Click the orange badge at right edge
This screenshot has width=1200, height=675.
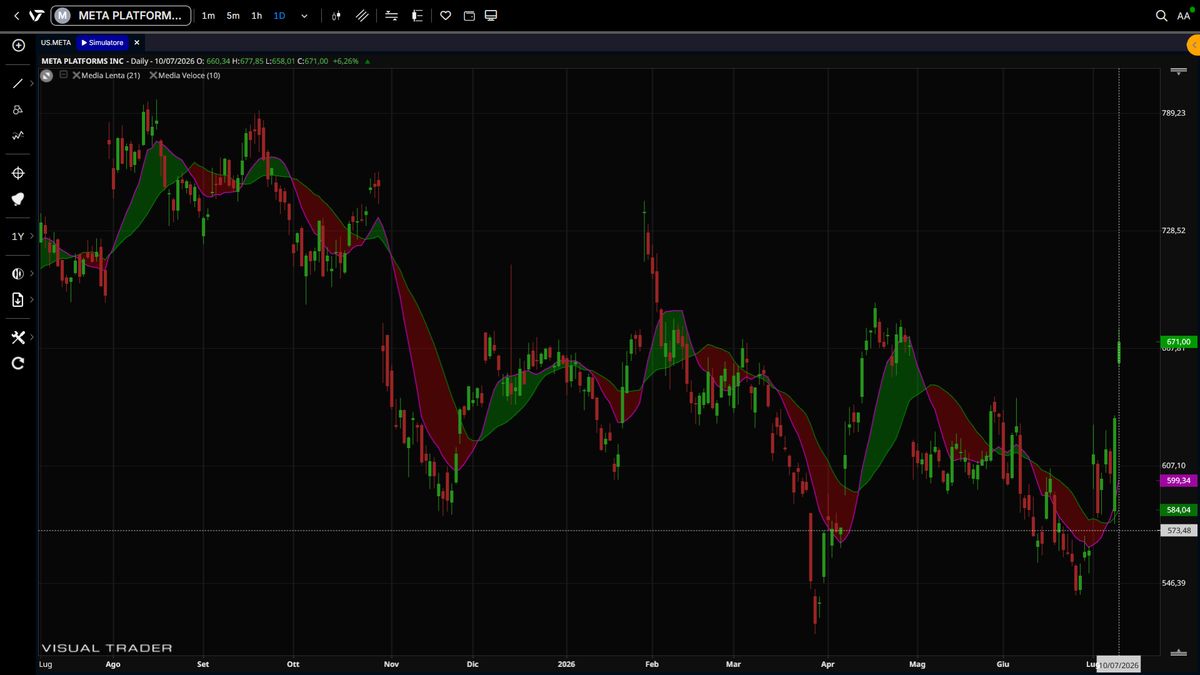(1193, 45)
